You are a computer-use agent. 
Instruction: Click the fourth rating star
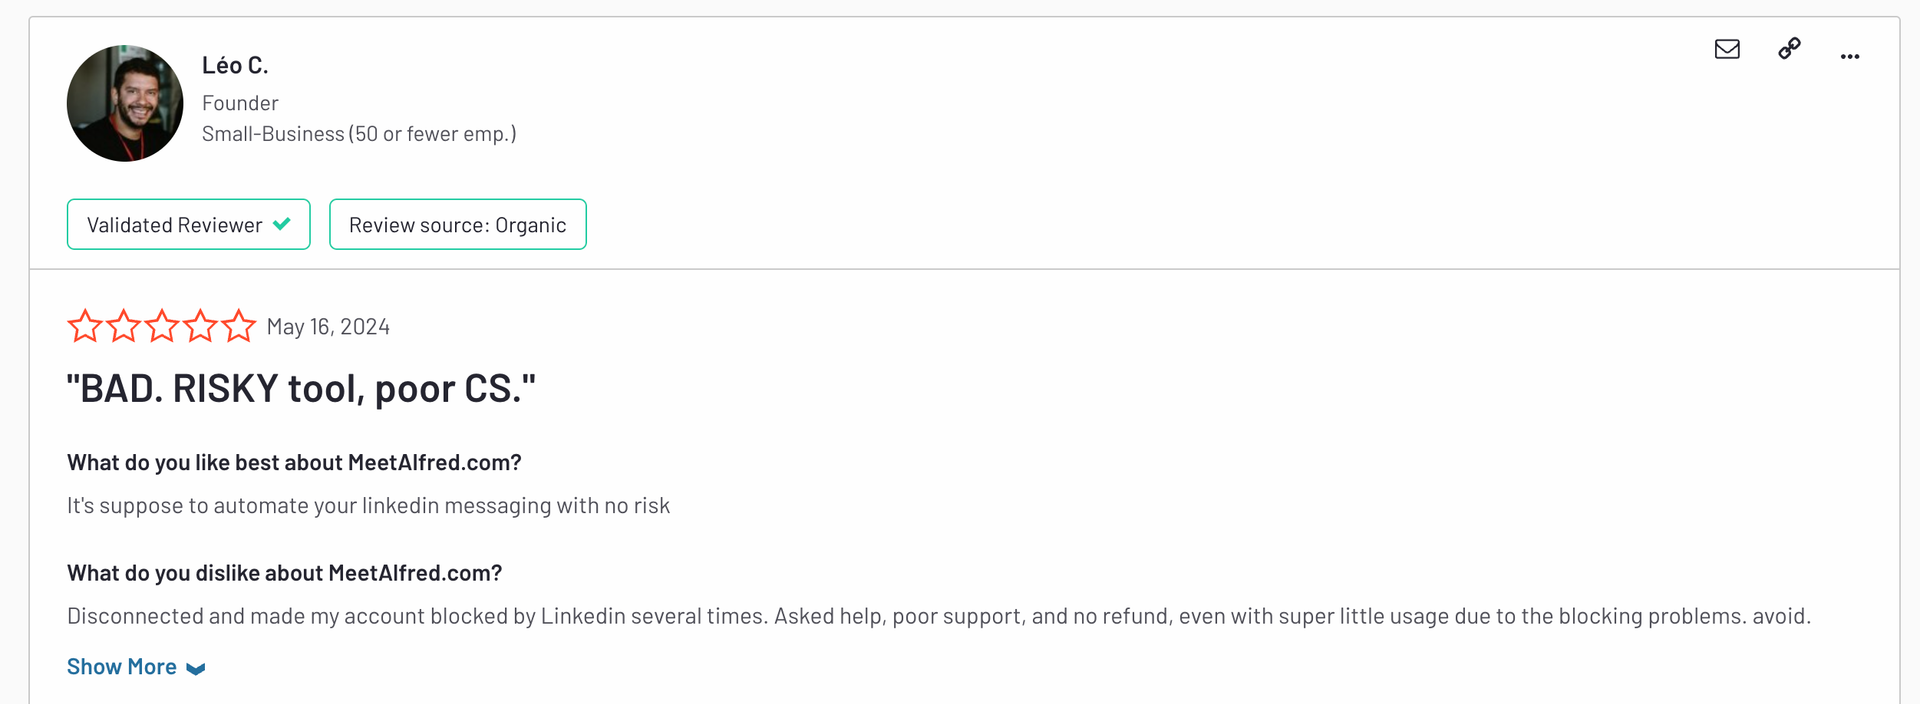[200, 326]
